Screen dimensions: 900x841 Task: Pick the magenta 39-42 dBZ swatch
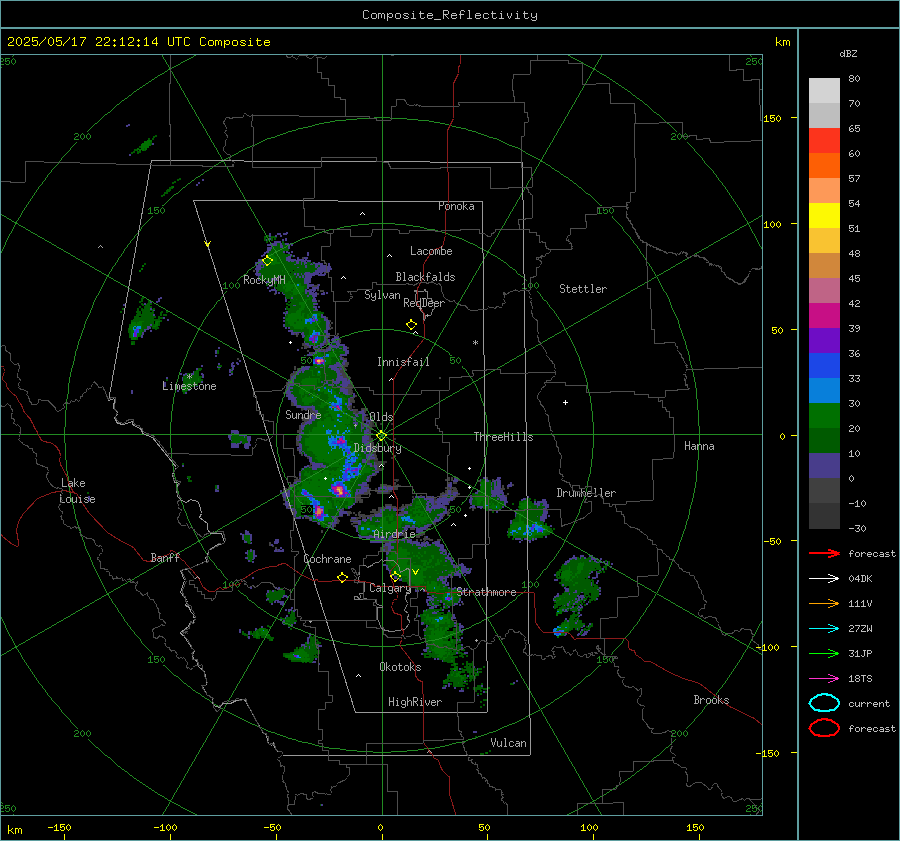(x=824, y=316)
